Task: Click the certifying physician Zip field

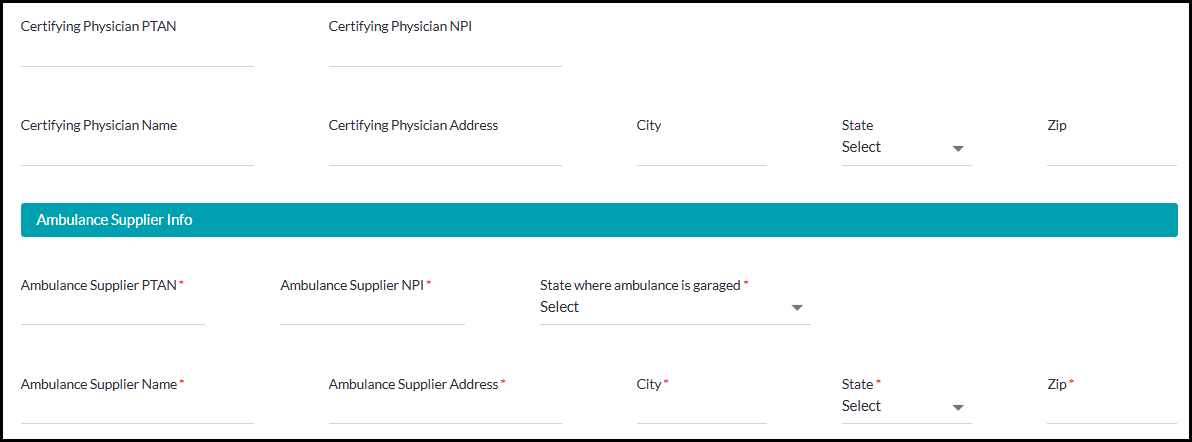Action: [1111, 153]
